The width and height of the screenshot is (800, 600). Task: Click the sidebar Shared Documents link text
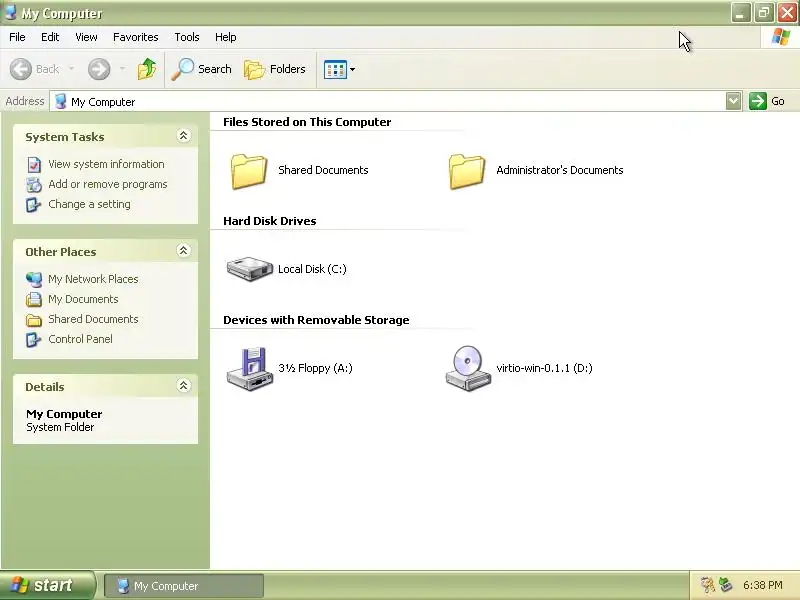(93, 319)
